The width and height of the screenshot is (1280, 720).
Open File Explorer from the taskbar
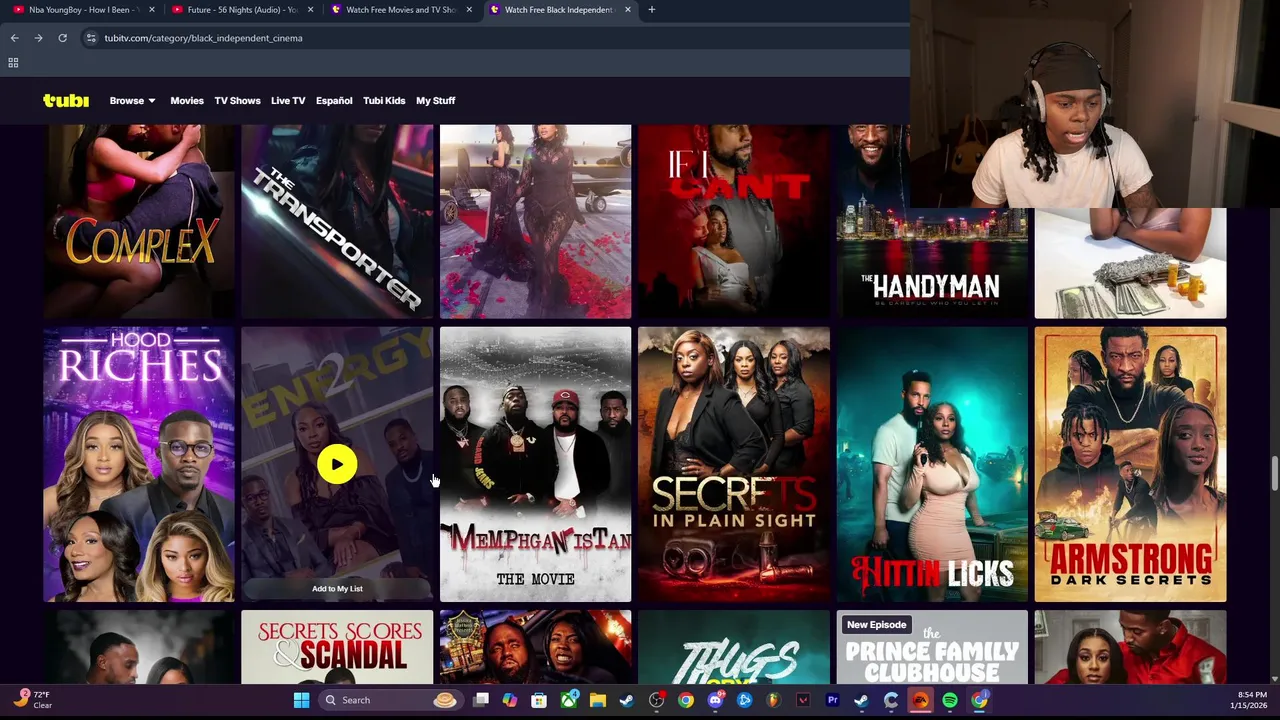point(598,700)
